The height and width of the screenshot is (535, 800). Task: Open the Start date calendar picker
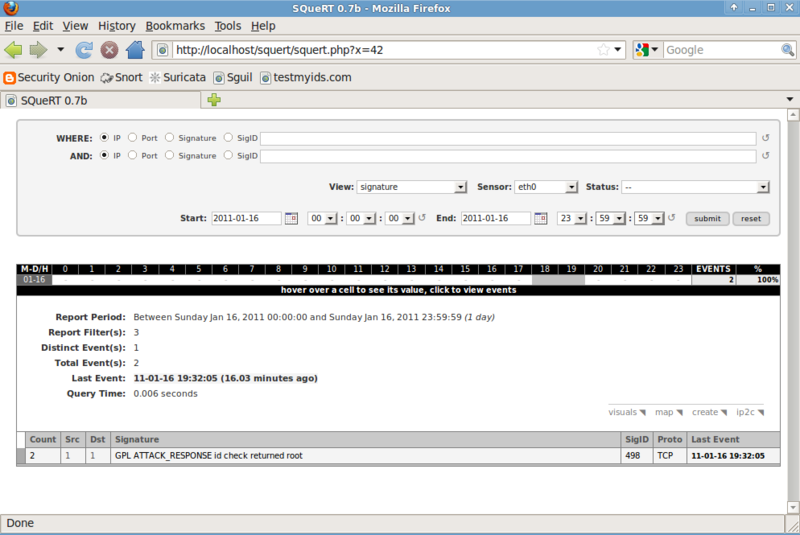pyautogui.click(x=291, y=218)
